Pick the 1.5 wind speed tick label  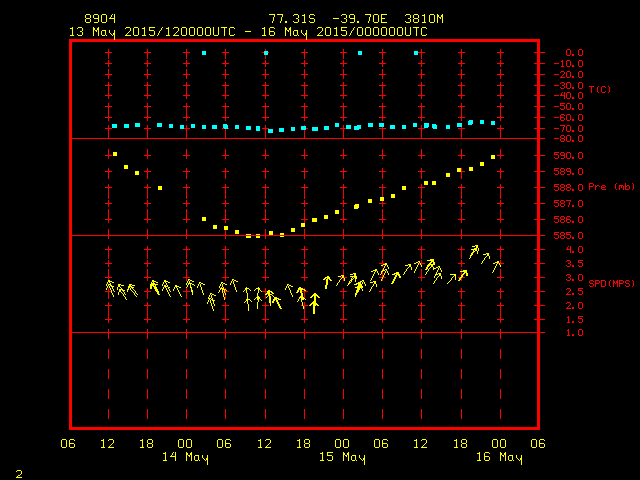[574, 319]
